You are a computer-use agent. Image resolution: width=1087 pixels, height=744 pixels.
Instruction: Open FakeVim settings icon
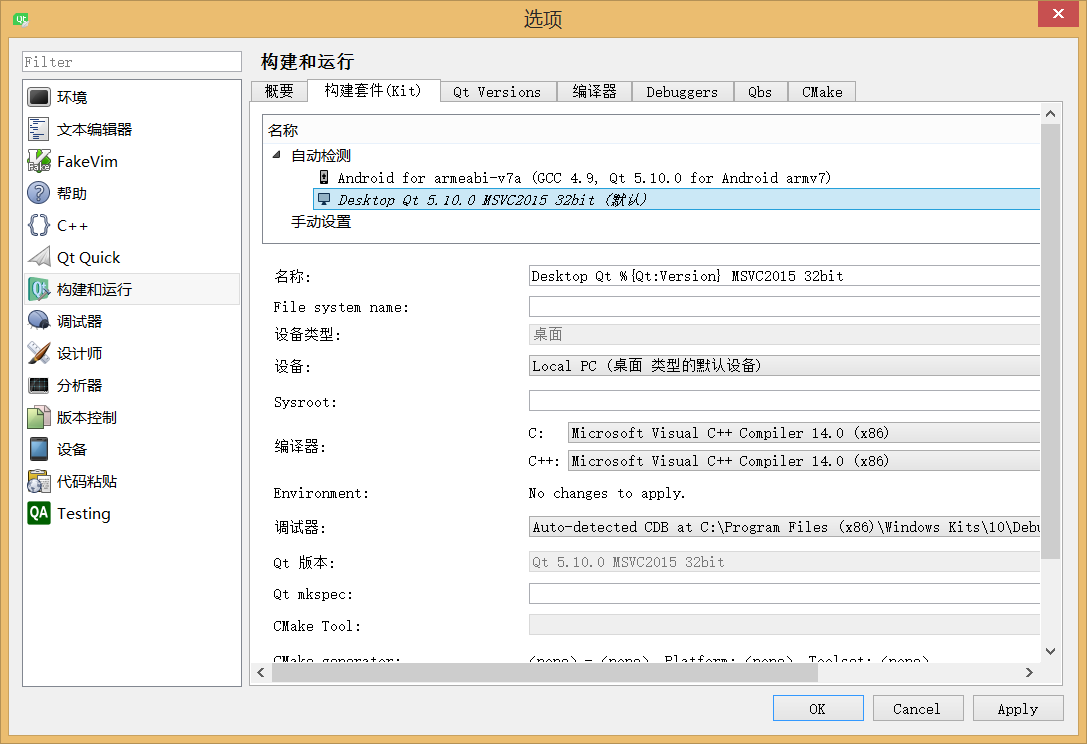[39, 161]
